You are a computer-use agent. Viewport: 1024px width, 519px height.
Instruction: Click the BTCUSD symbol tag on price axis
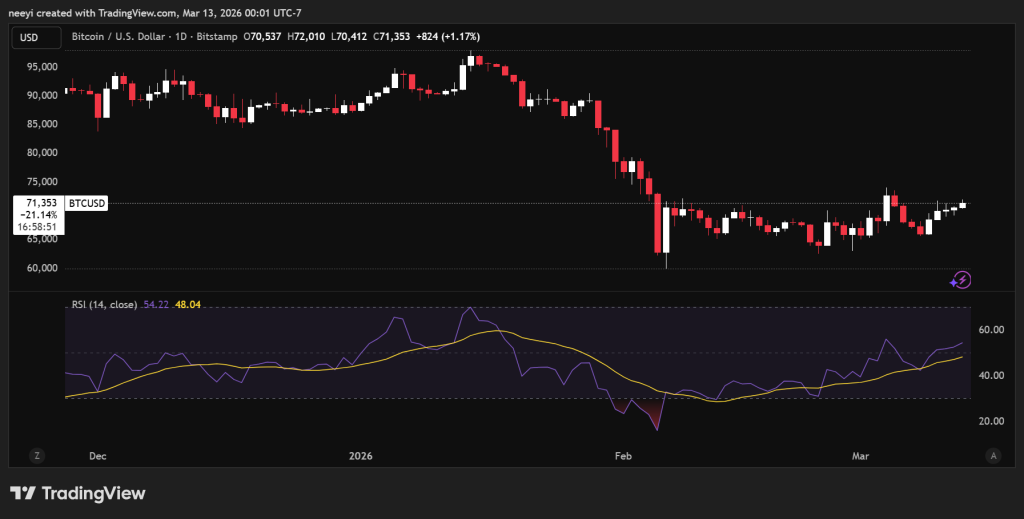click(85, 203)
